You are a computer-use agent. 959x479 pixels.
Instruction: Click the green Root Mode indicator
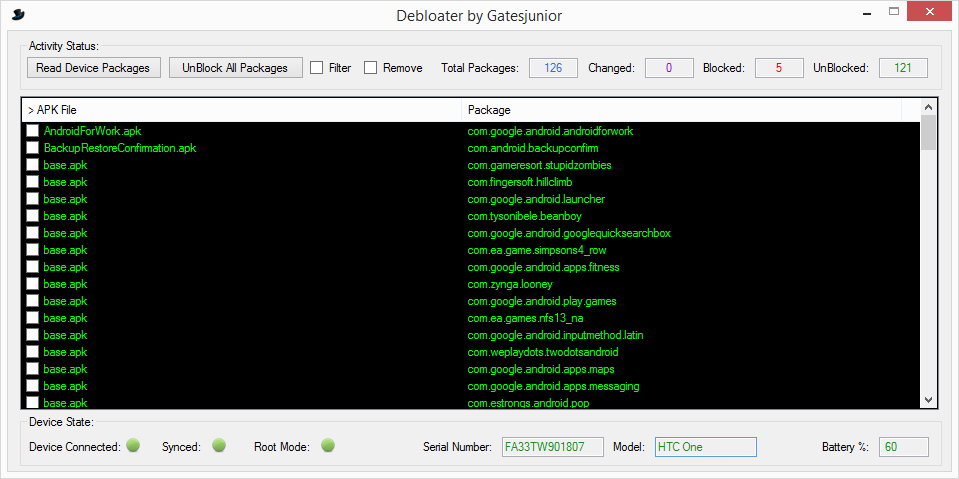[328, 446]
